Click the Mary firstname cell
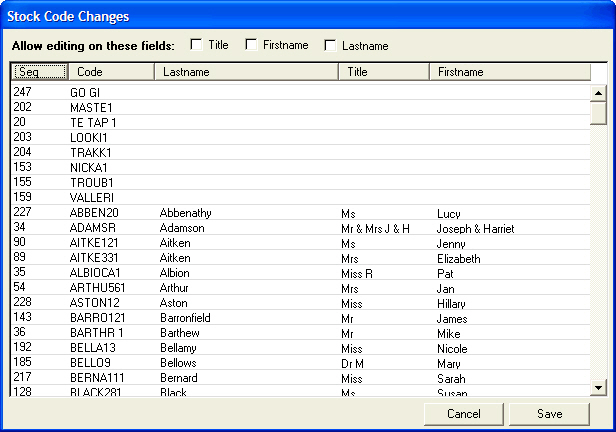 pyautogui.click(x=449, y=364)
